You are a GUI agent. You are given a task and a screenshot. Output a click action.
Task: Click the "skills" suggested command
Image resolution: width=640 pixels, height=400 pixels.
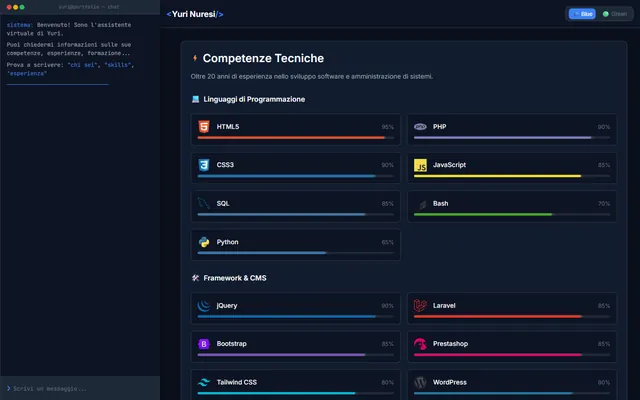click(118, 65)
